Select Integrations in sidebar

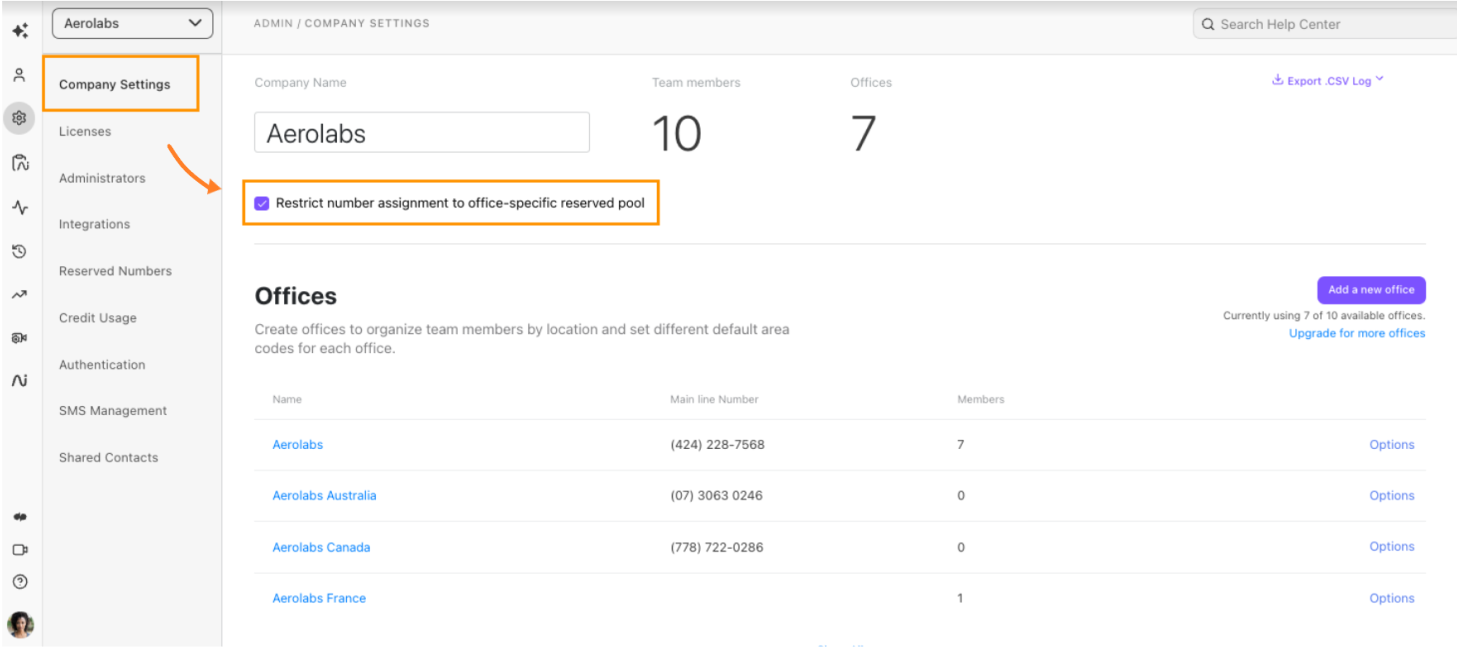pos(94,224)
